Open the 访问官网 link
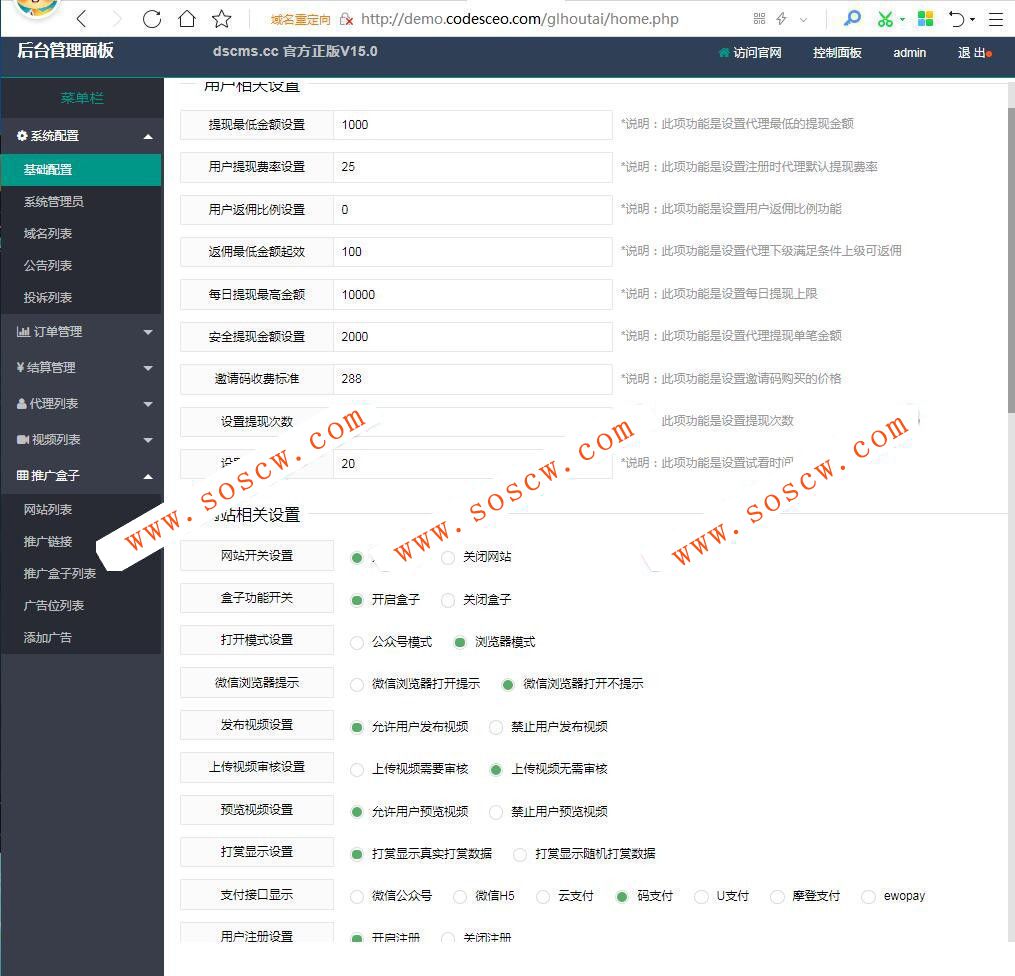The height and width of the screenshot is (976, 1015). [750, 52]
